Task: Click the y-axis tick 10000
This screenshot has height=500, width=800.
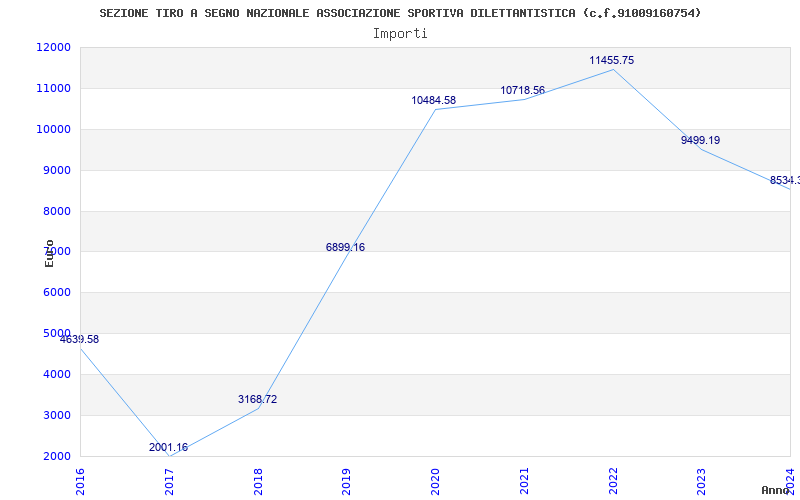Action: click(53, 129)
